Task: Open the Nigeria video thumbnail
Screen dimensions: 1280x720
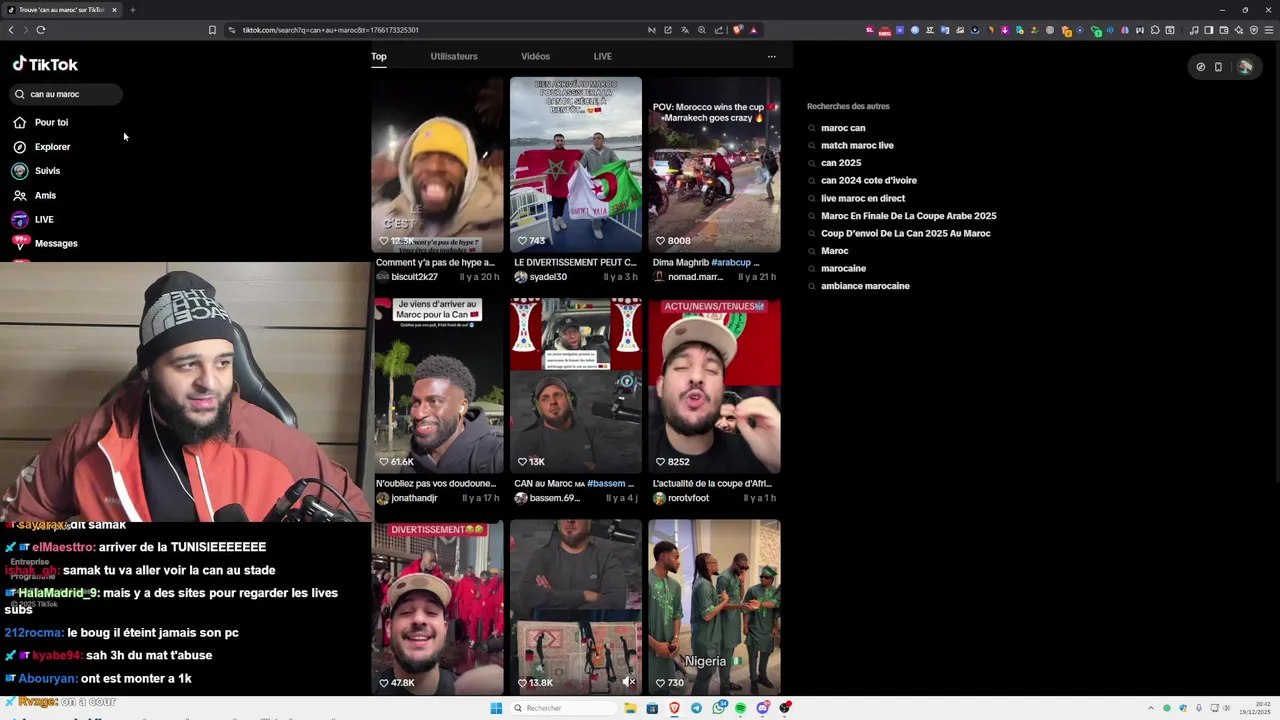Action: click(x=714, y=606)
